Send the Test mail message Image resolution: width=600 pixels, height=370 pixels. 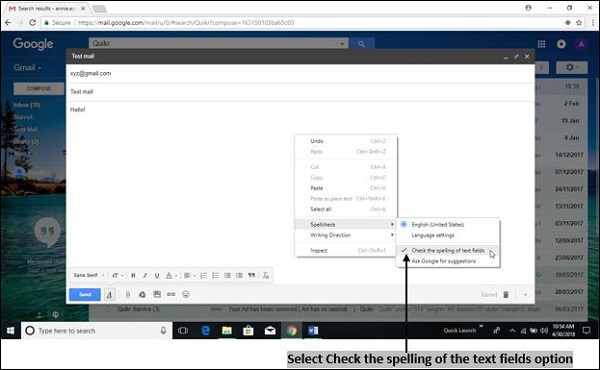pyautogui.click(x=85, y=295)
